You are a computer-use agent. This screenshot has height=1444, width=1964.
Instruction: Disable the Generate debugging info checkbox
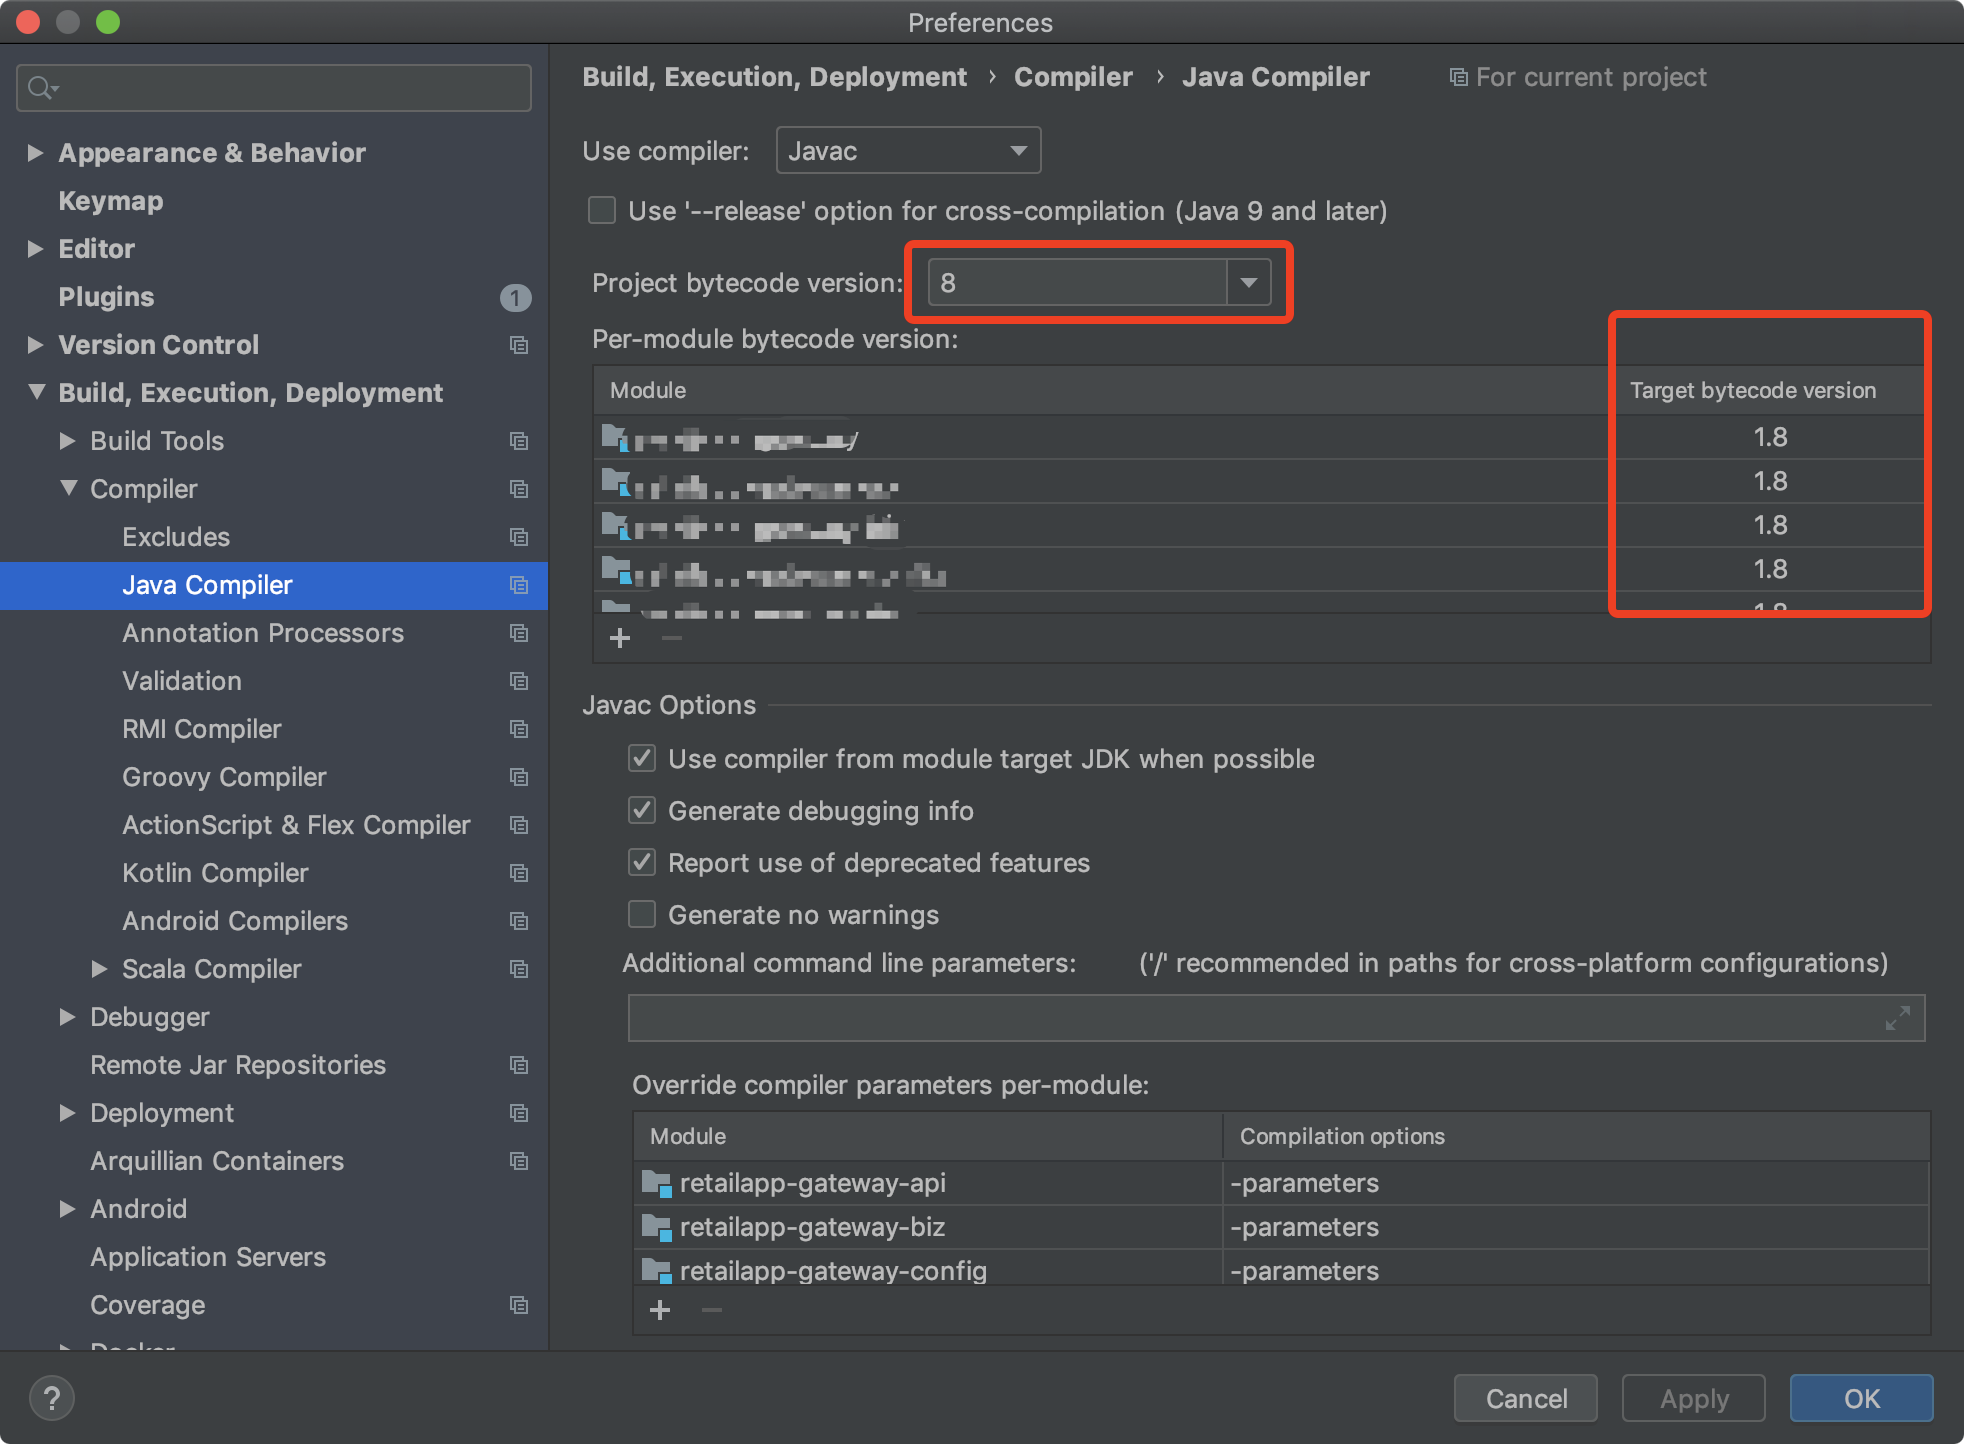pos(641,811)
